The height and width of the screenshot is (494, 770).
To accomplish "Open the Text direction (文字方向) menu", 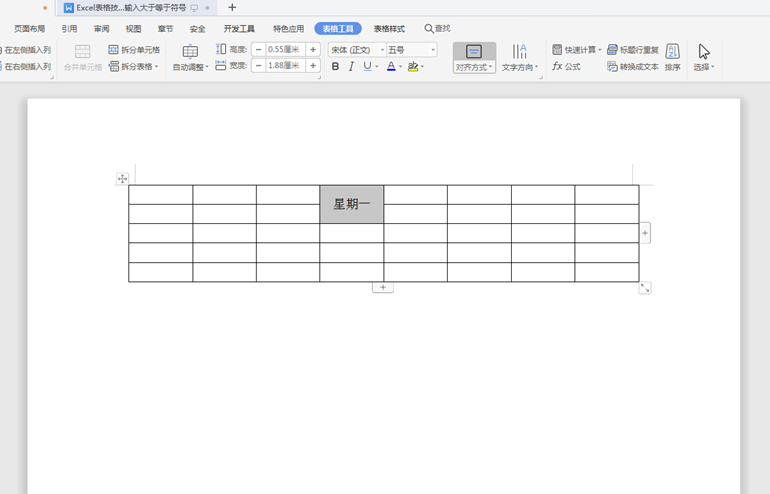I will click(x=520, y=58).
